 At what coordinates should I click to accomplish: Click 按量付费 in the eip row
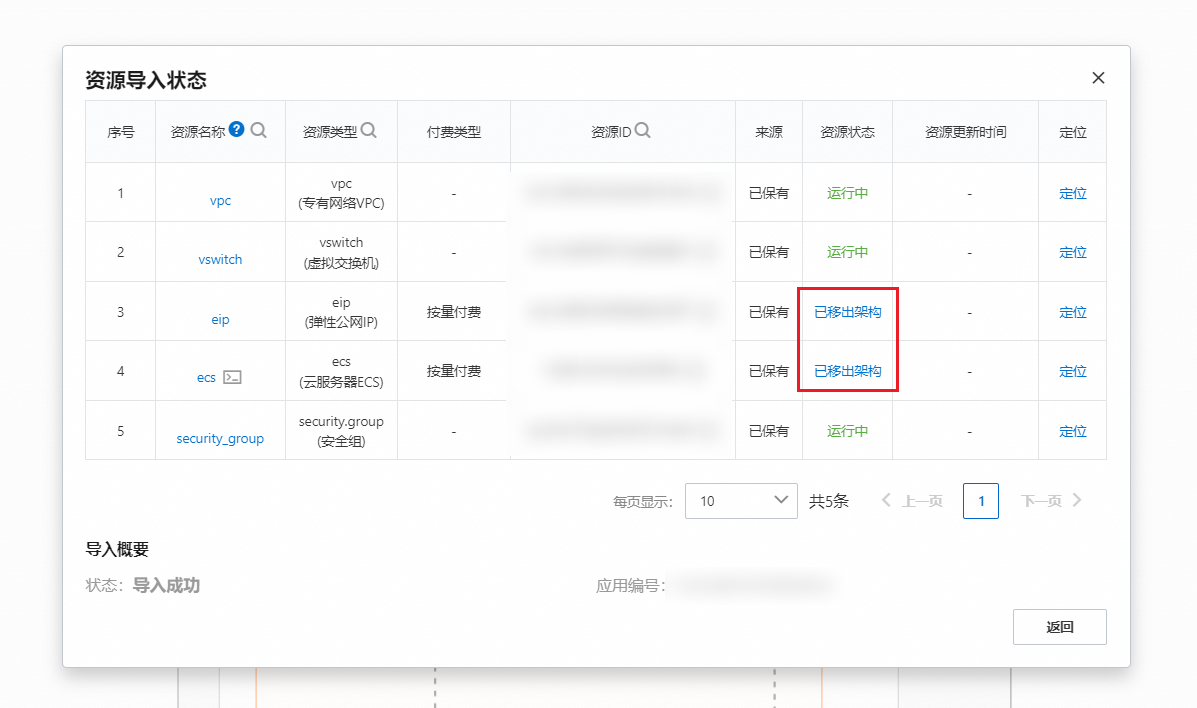453,312
